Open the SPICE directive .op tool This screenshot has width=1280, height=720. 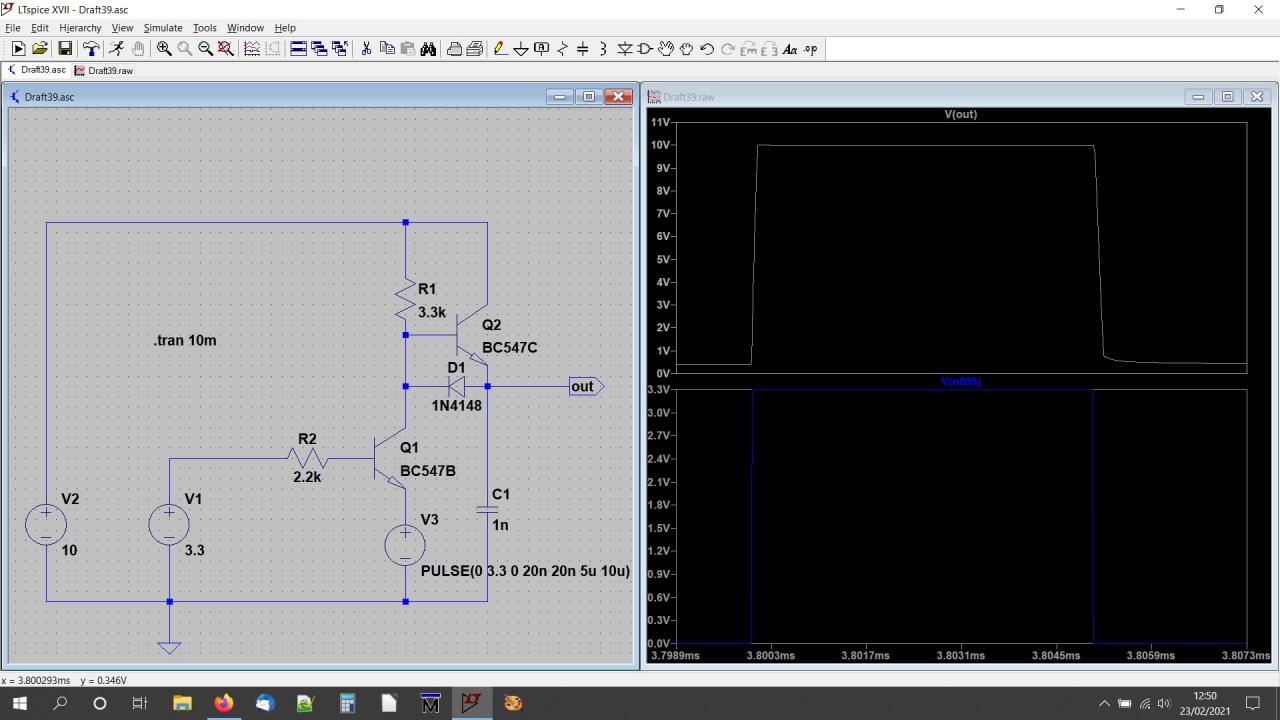pyautogui.click(x=810, y=49)
